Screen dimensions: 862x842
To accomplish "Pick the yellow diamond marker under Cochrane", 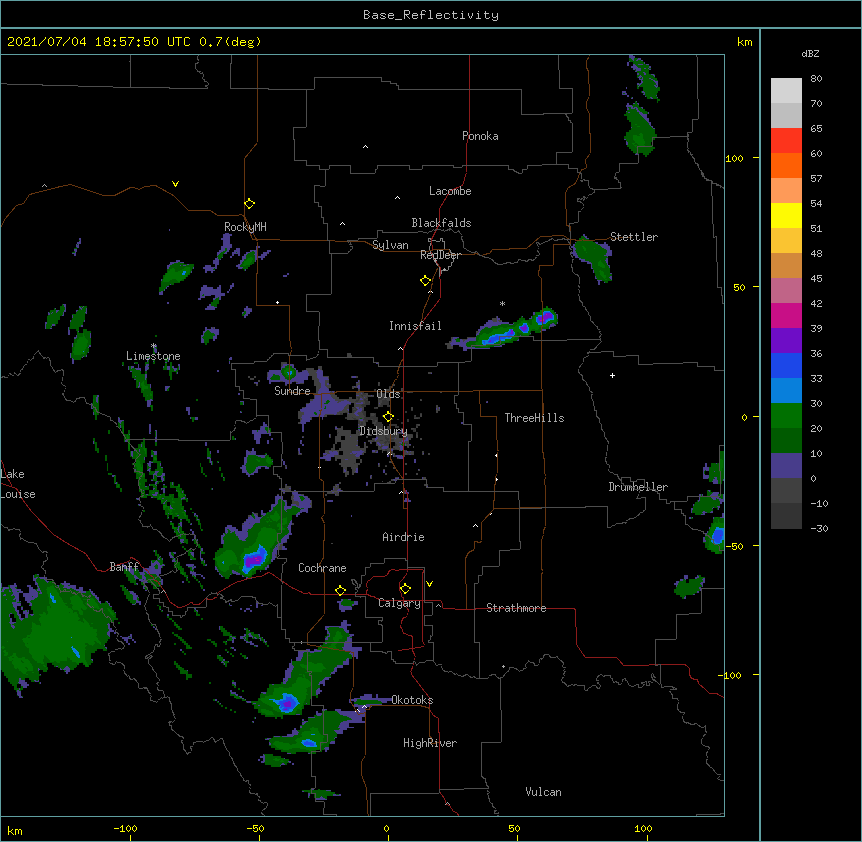I will (x=340, y=590).
